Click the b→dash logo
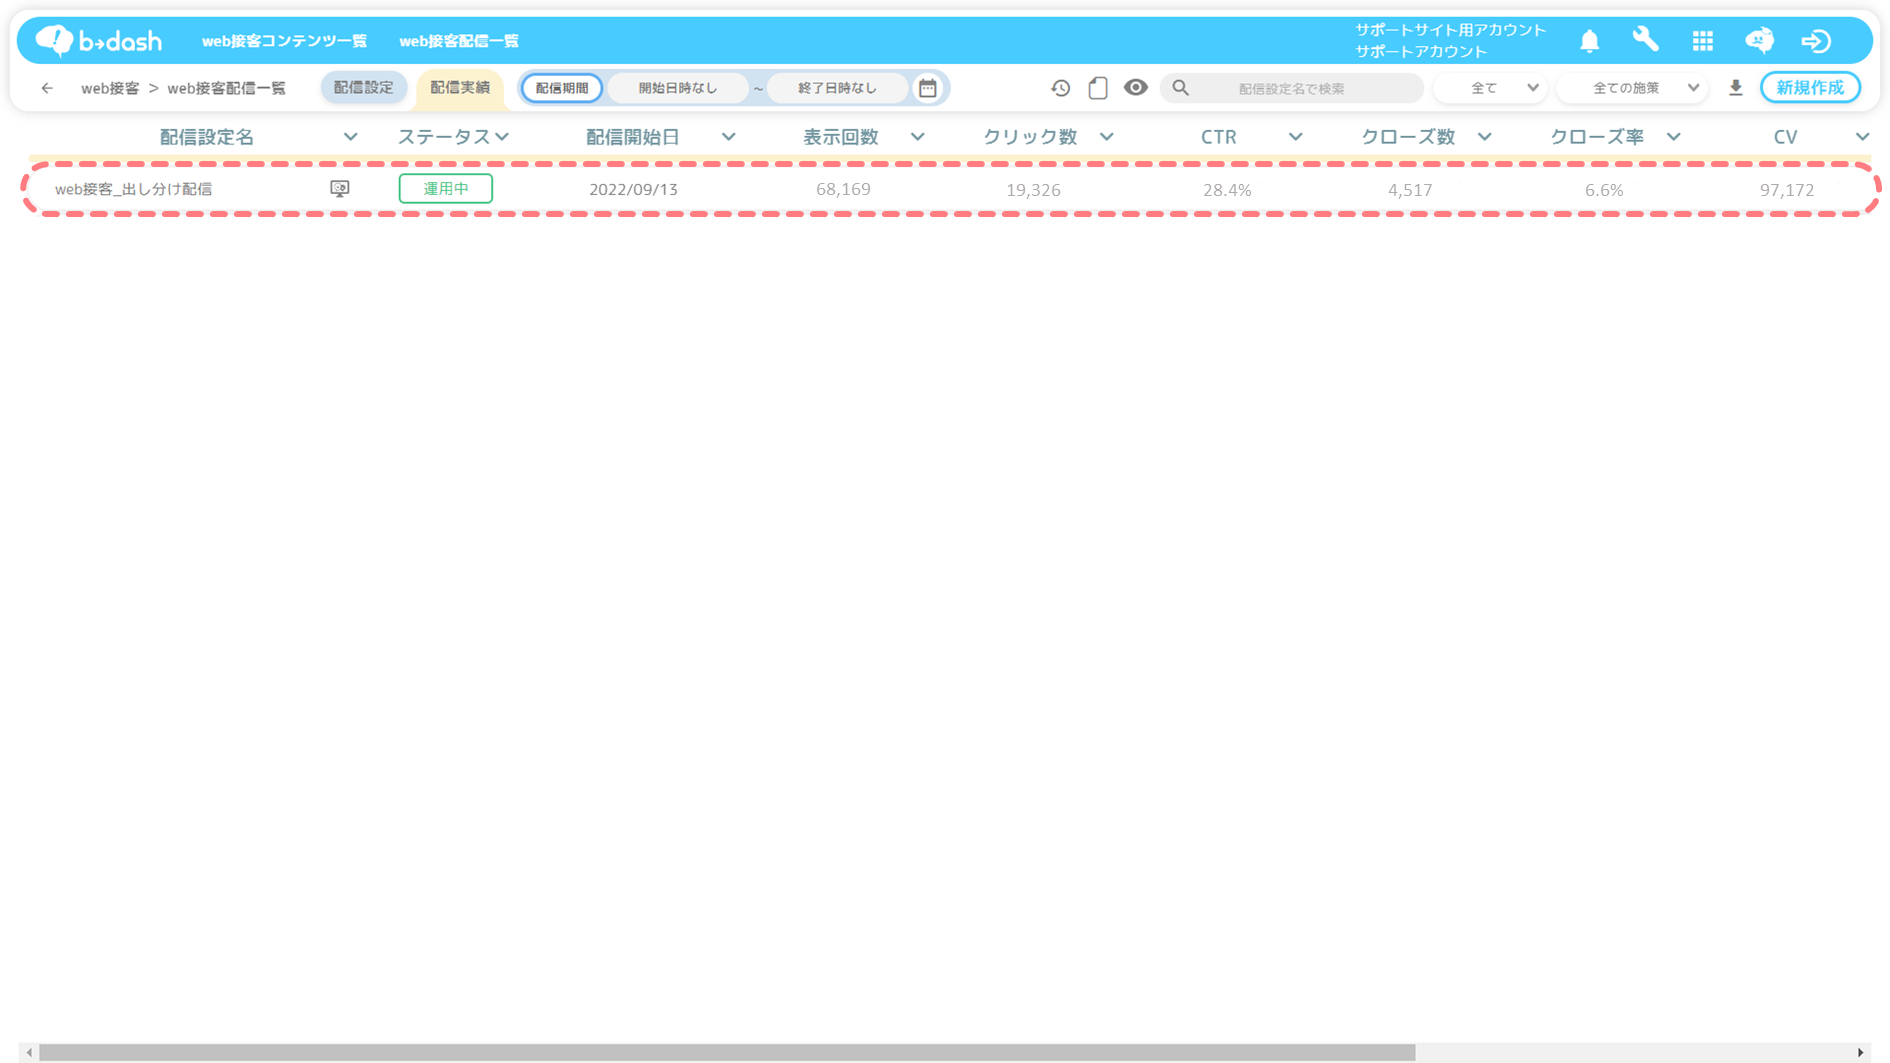1890x1063 pixels. coord(98,40)
